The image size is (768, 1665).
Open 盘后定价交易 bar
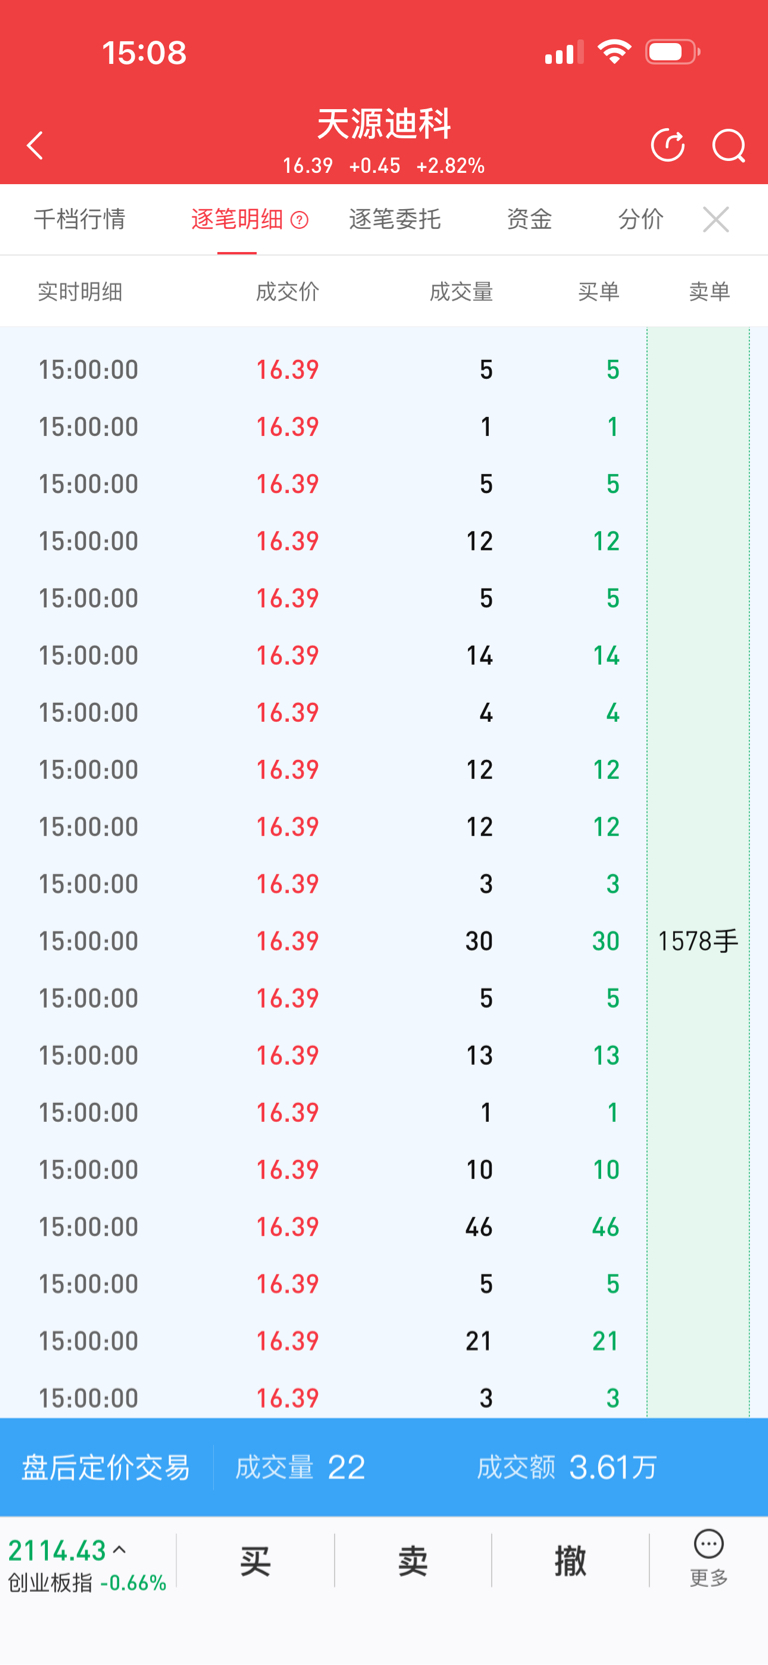[x=384, y=1467]
